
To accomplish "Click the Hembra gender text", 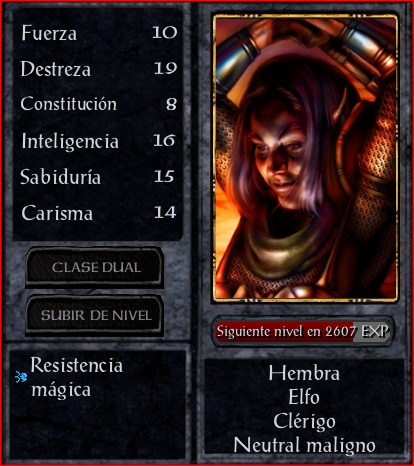I will click(x=304, y=373).
